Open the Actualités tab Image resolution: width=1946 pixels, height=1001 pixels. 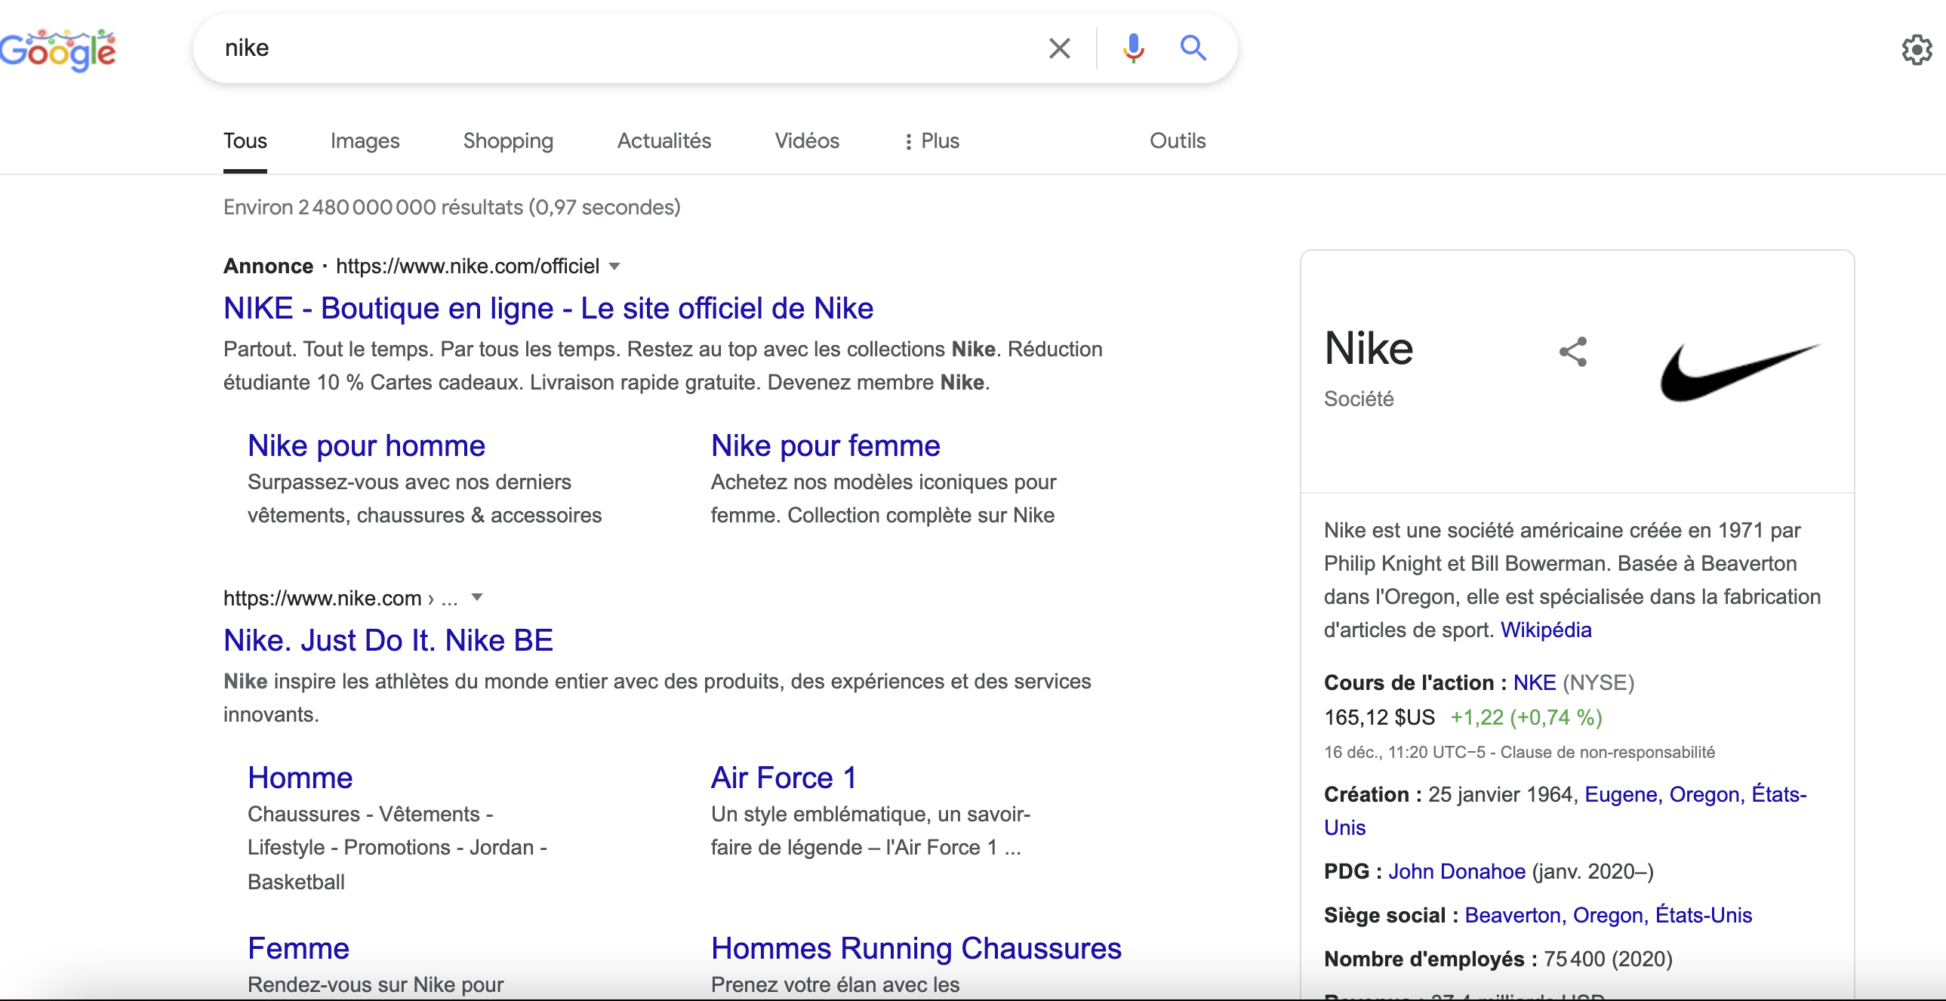point(664,141)
